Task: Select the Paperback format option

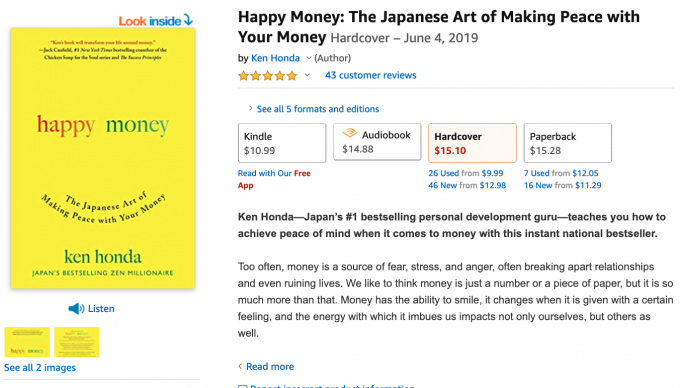Action: click(567, 143)
